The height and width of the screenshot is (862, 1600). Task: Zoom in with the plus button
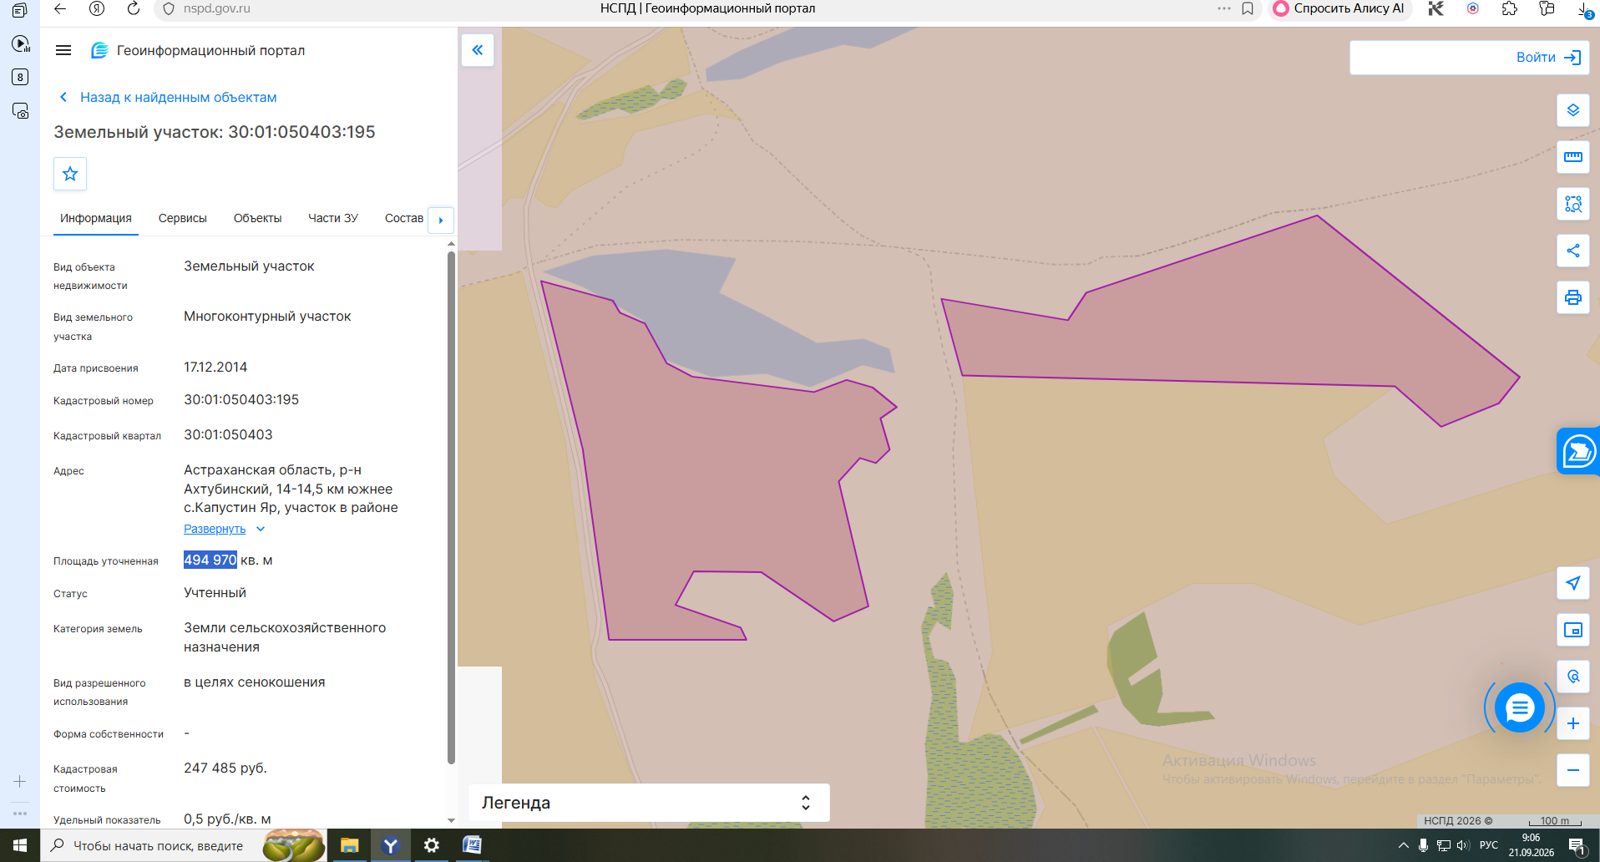1573,723
